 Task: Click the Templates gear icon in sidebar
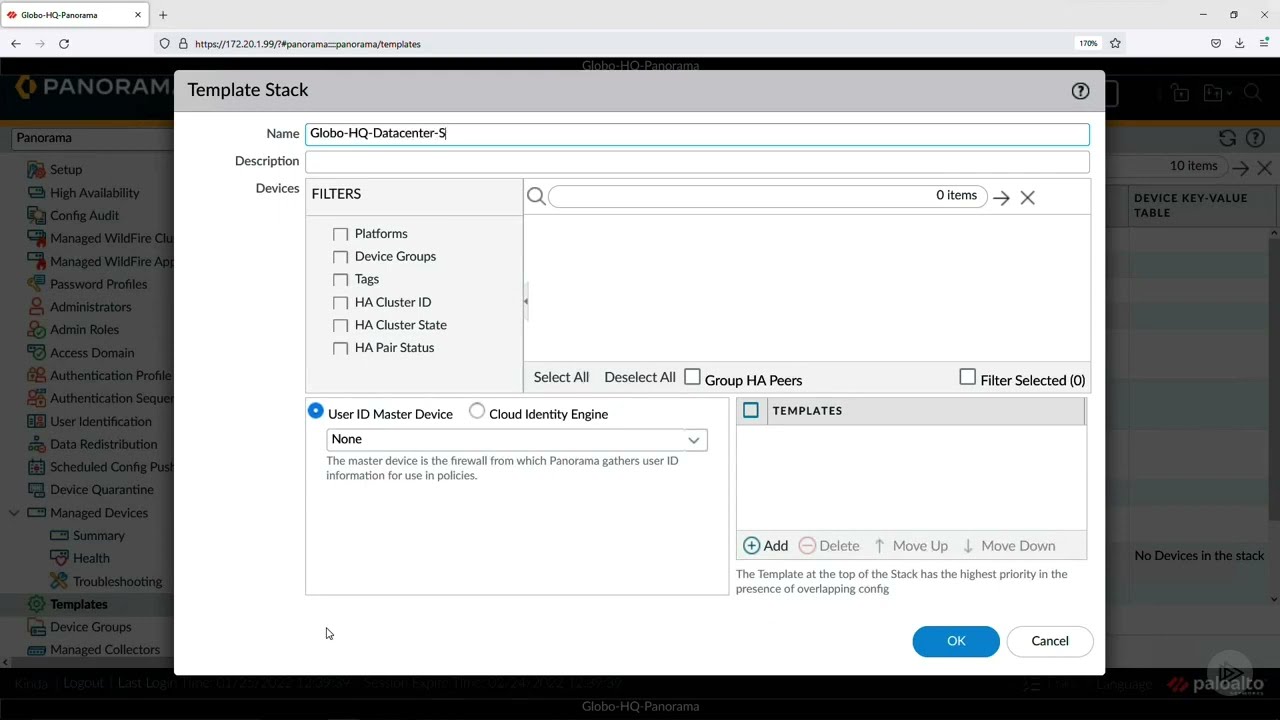point(36,604)
